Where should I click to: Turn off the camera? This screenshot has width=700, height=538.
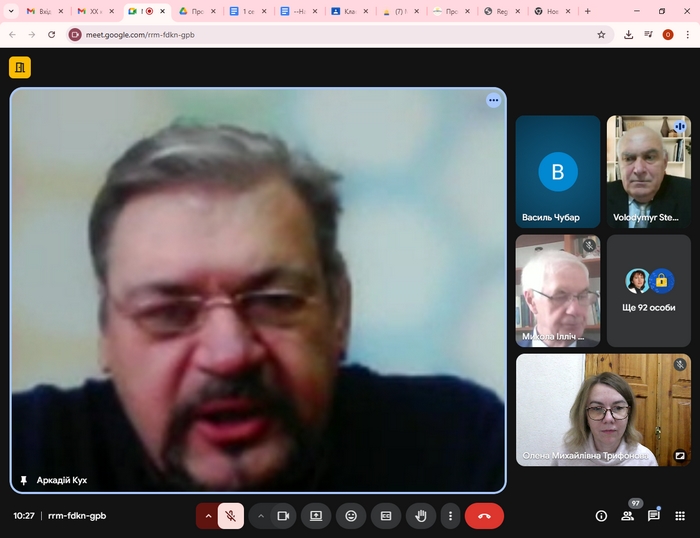(x=283, y=516)
